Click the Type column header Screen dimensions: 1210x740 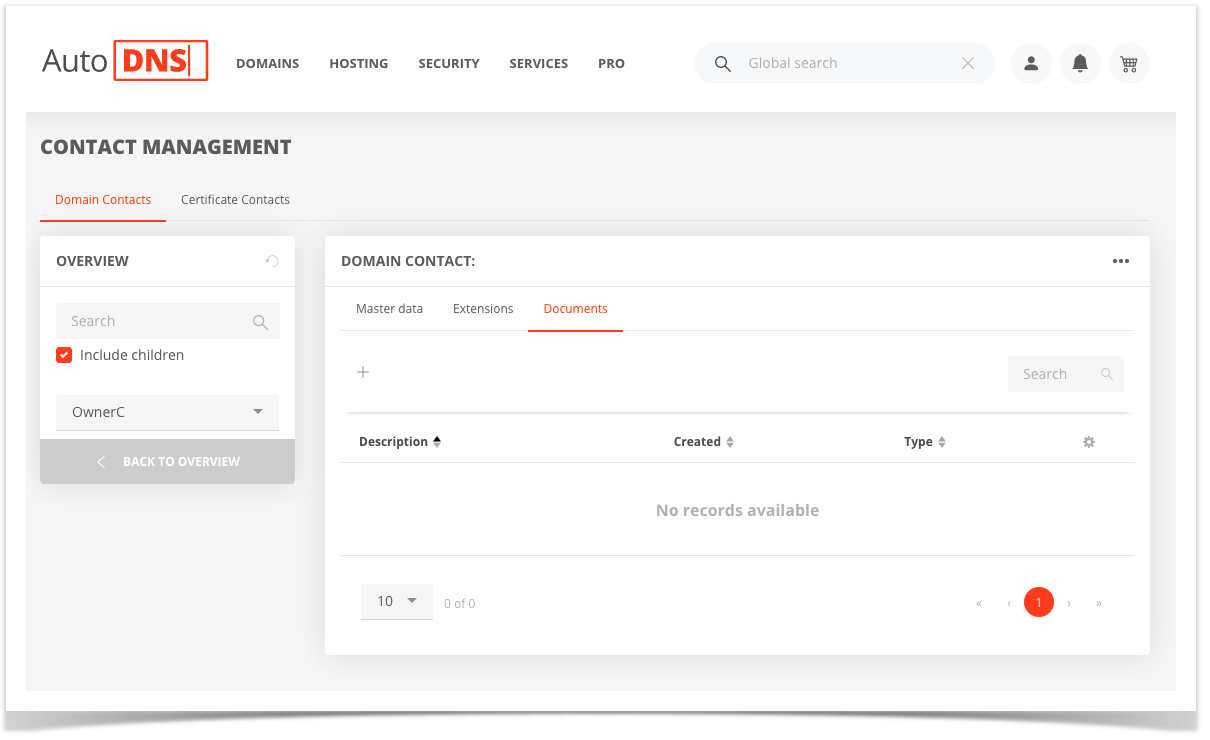[x=918, y=442]
